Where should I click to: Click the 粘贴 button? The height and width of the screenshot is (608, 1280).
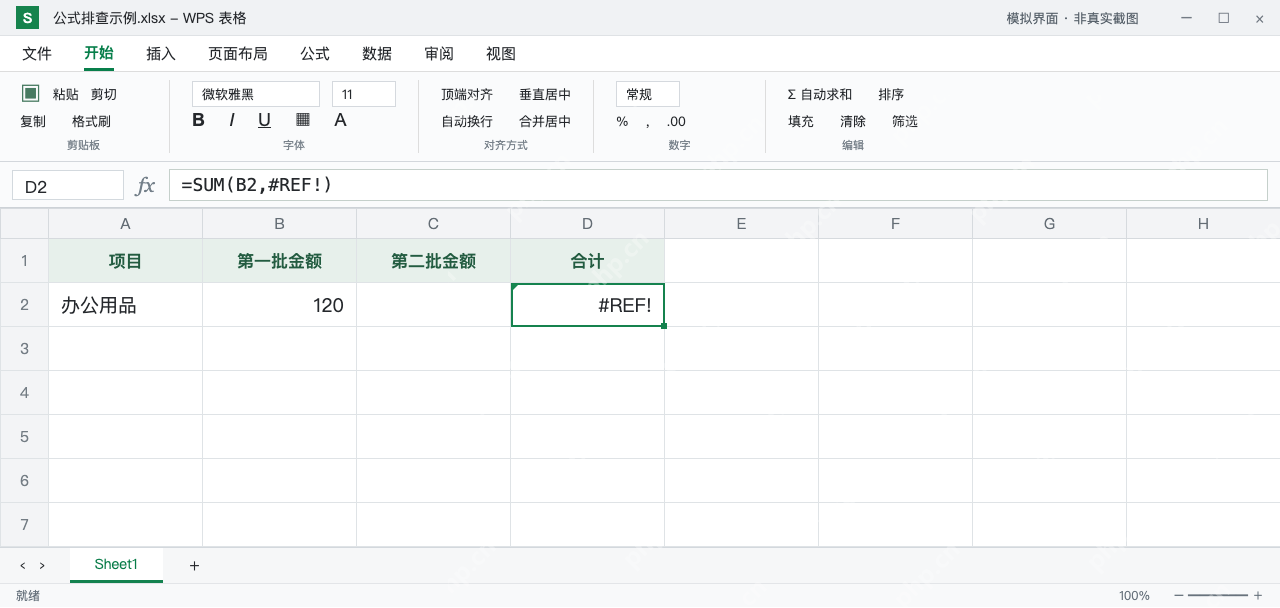coord(66,94)
